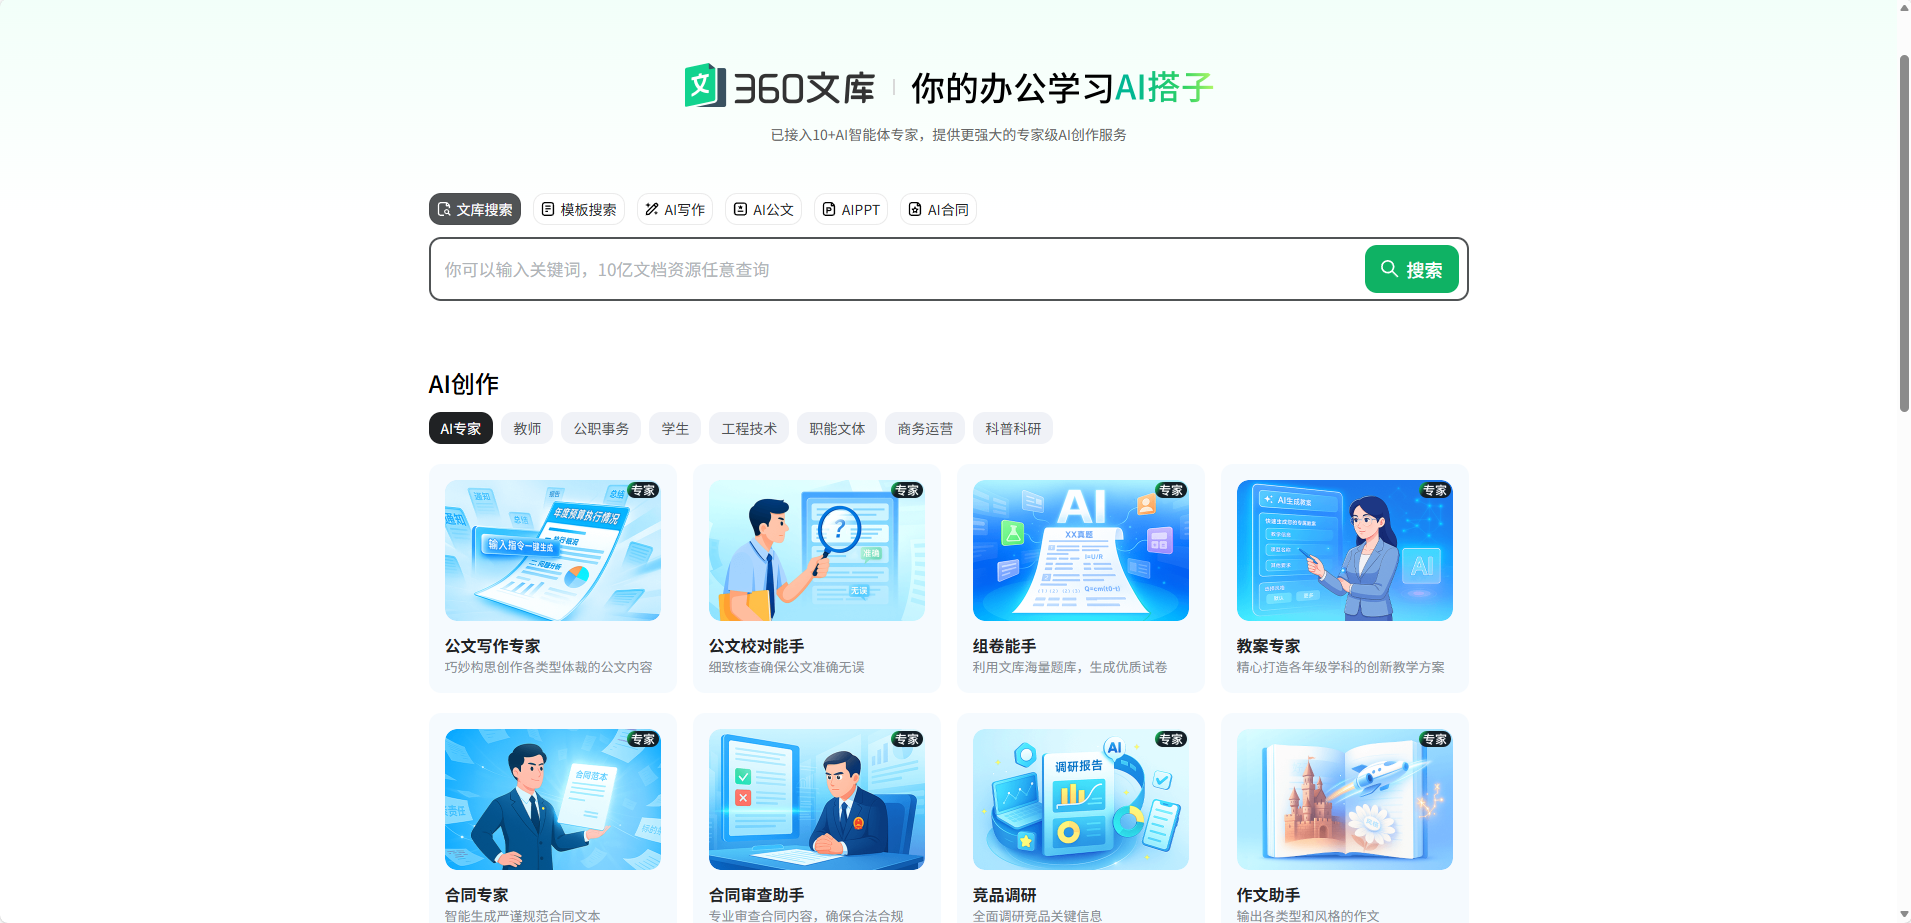Click 专家 badge on 合同审查助手 card

907,739
